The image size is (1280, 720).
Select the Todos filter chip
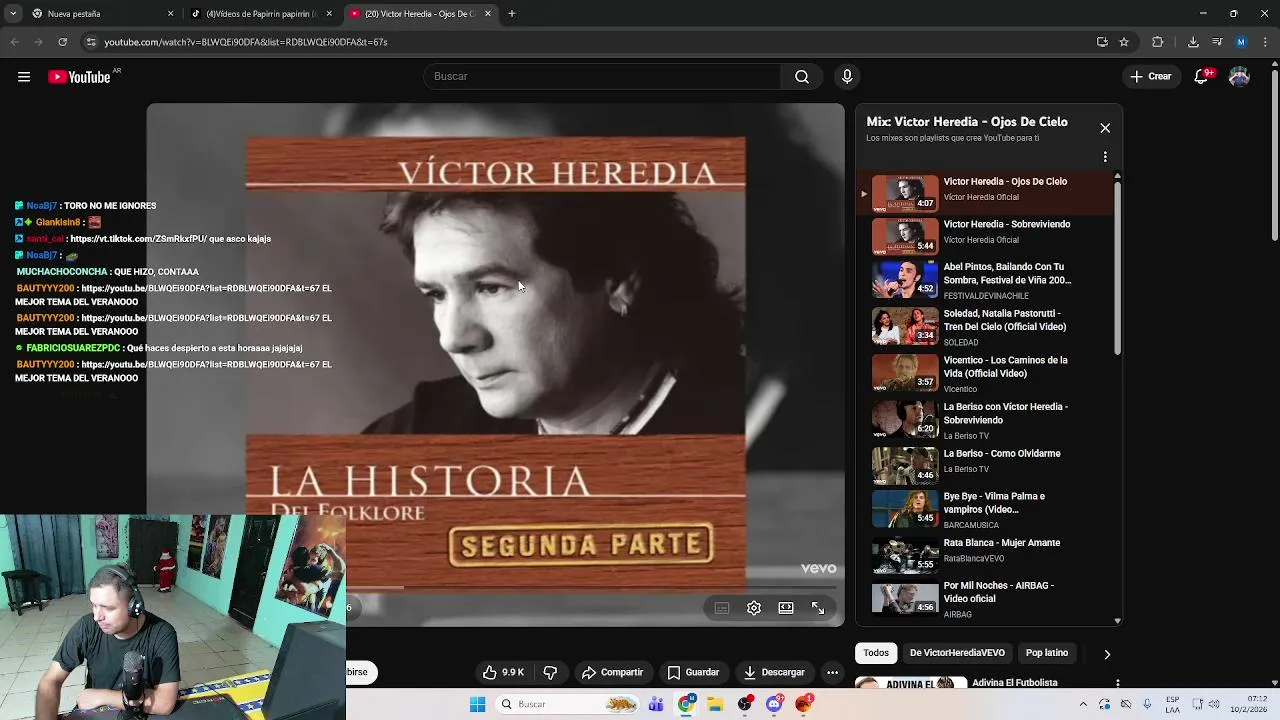(x=876, y=653)
